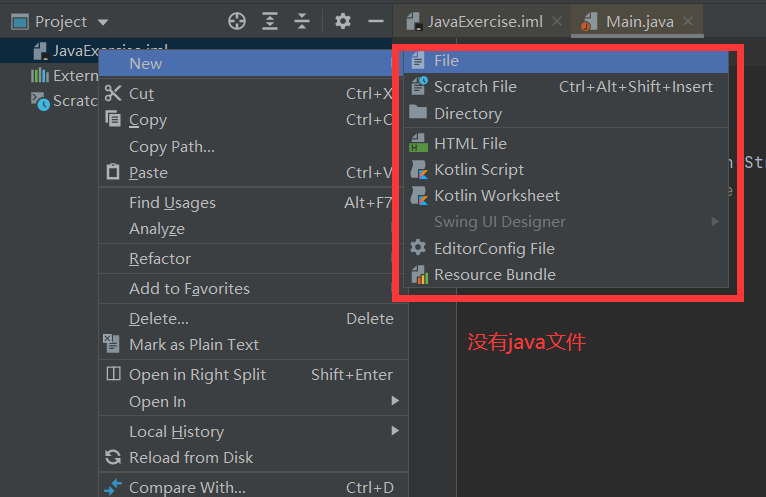Click the Expand All toolbar icon
The width and height of the screenshot is (766, 497).
click(x=270, y=21)
